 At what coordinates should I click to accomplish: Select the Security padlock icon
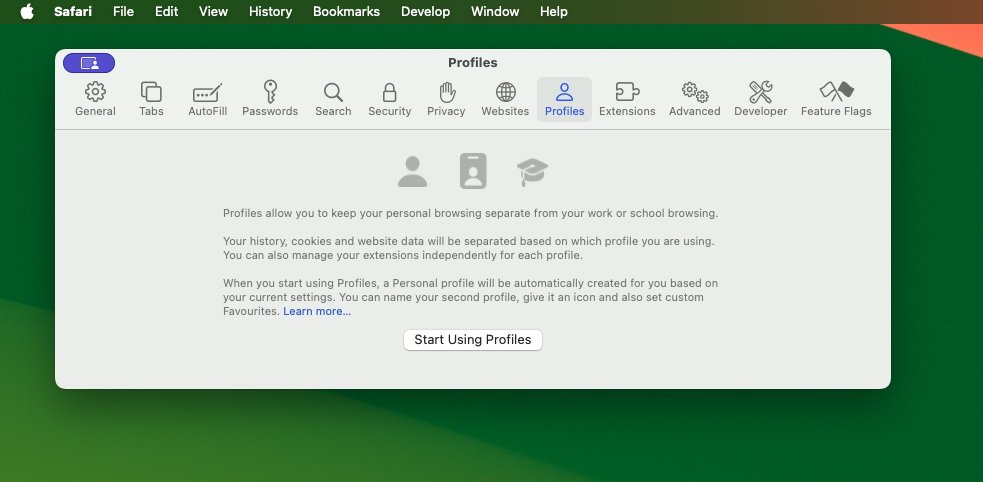389,99
